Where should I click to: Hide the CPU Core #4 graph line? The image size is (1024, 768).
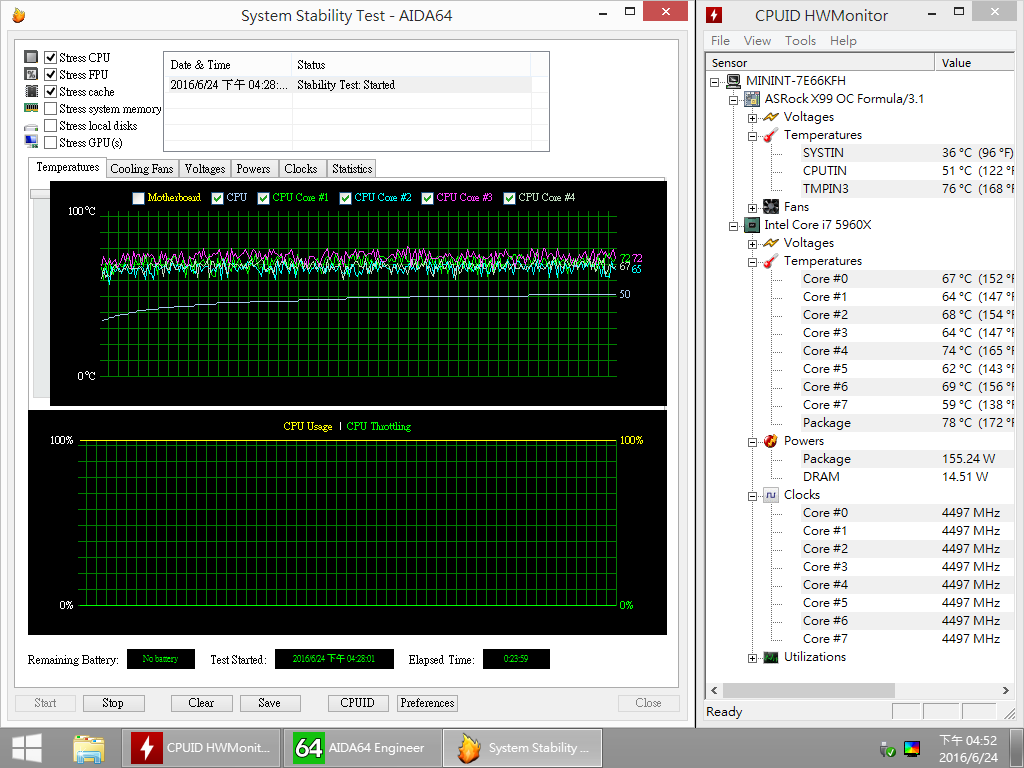[x=509, y=198]
